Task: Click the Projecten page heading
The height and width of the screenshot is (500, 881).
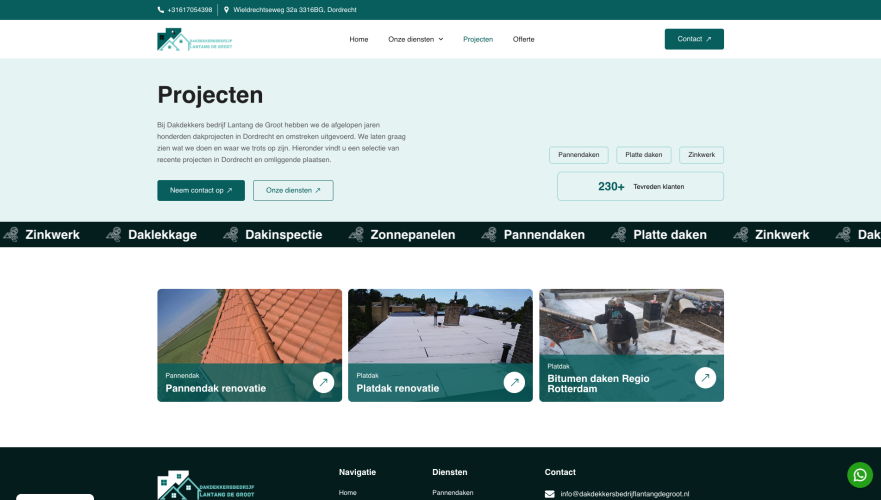Action: (210, 95)
